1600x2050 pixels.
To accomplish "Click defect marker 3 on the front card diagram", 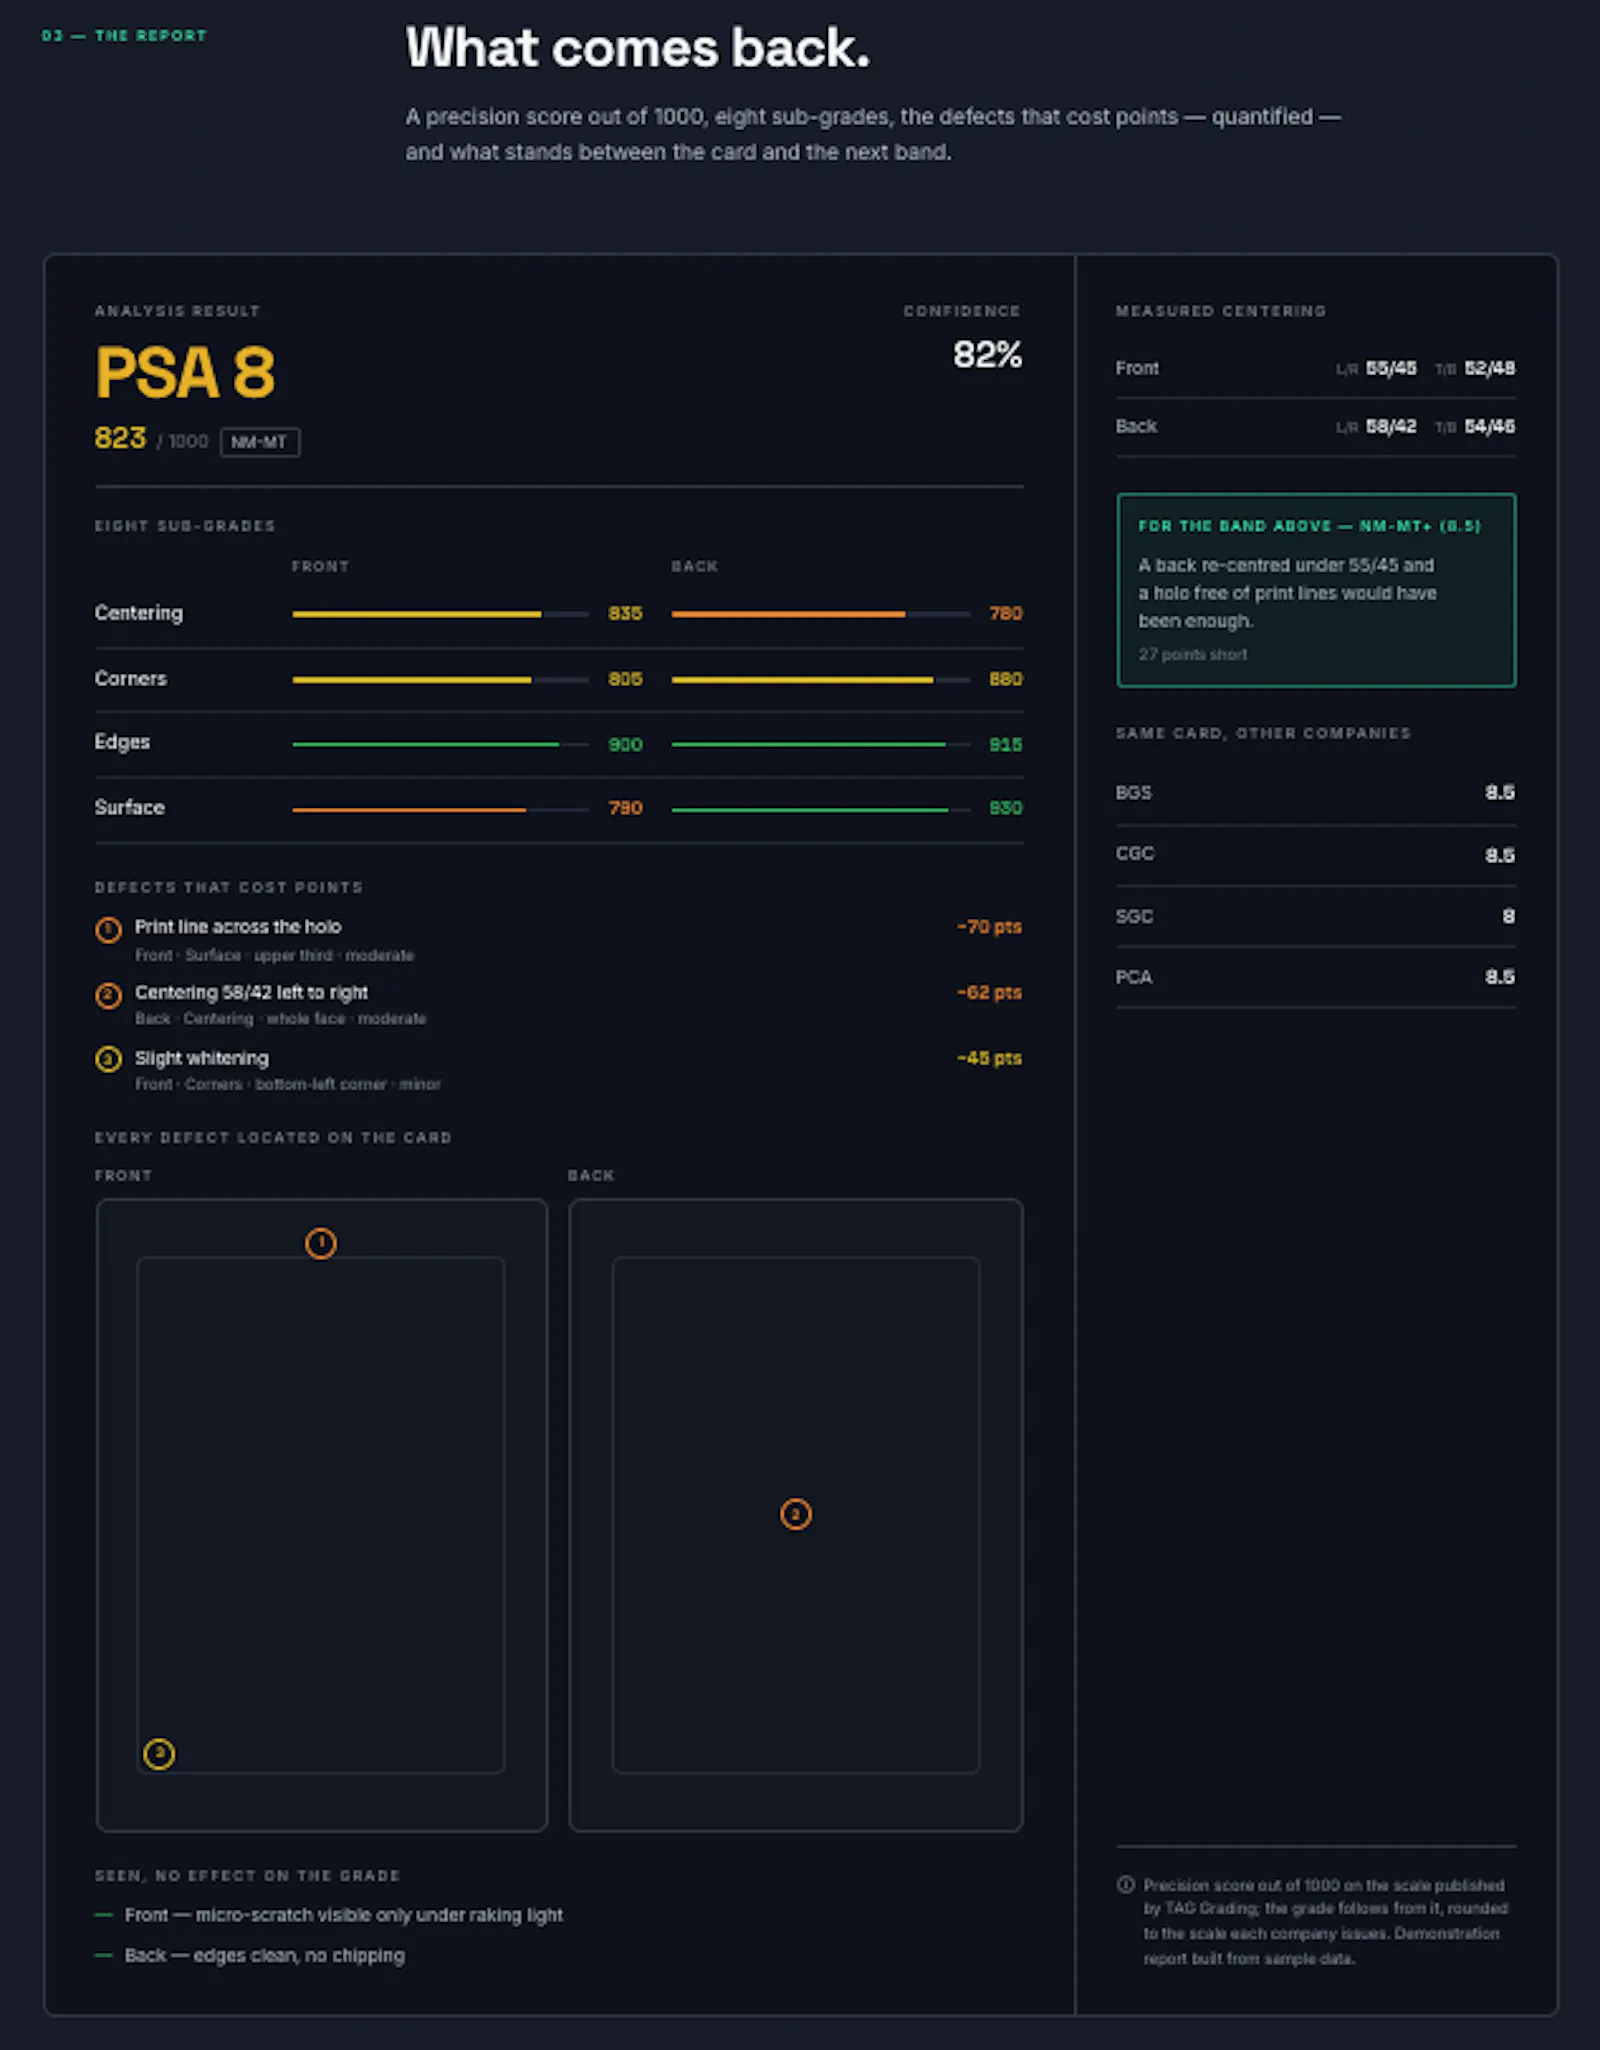I will point(159,1754).
